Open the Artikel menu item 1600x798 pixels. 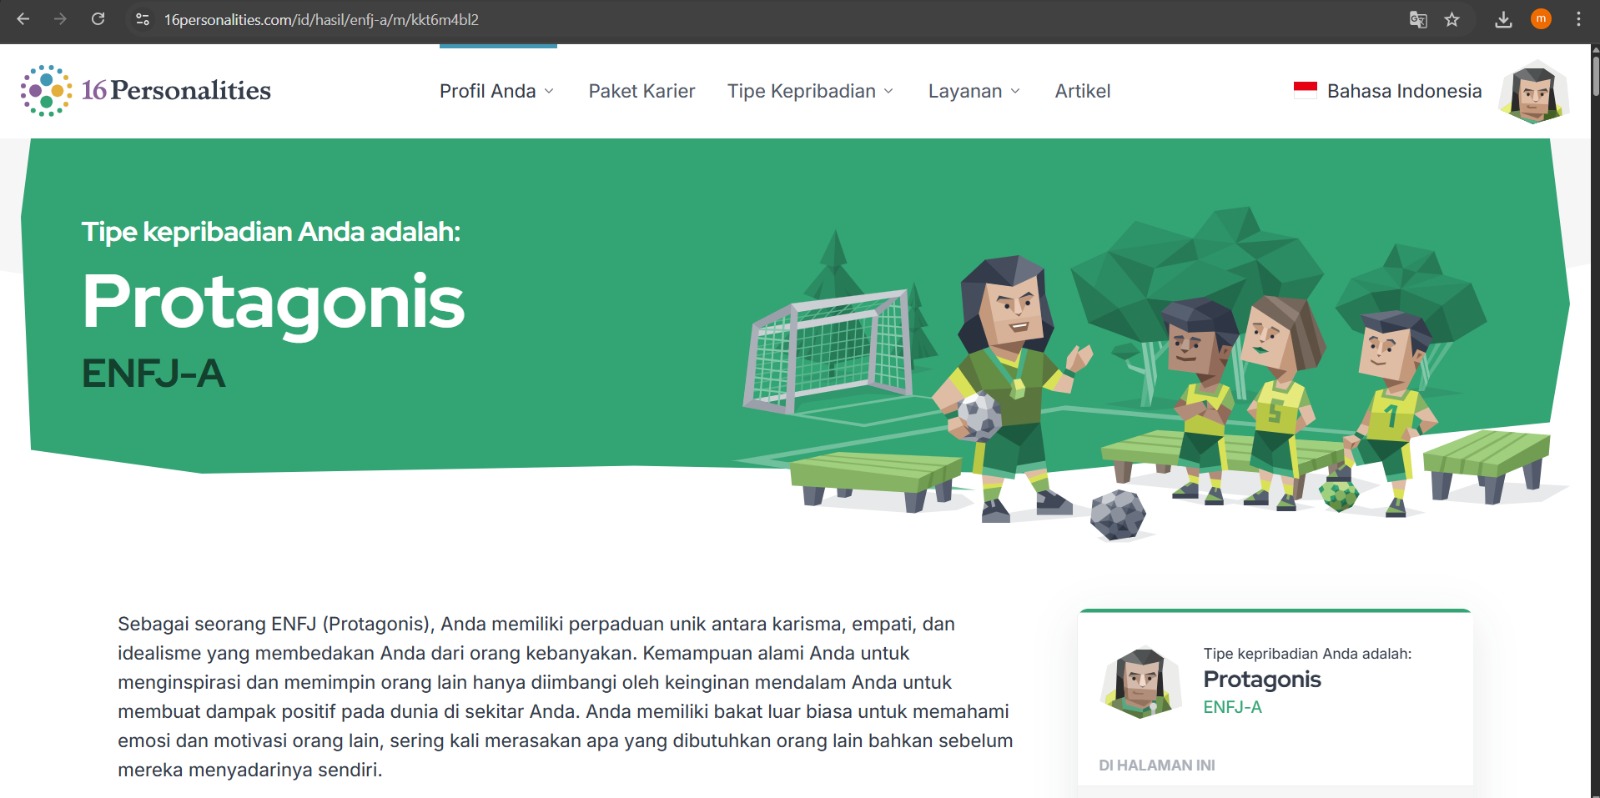click(1083, 91)
